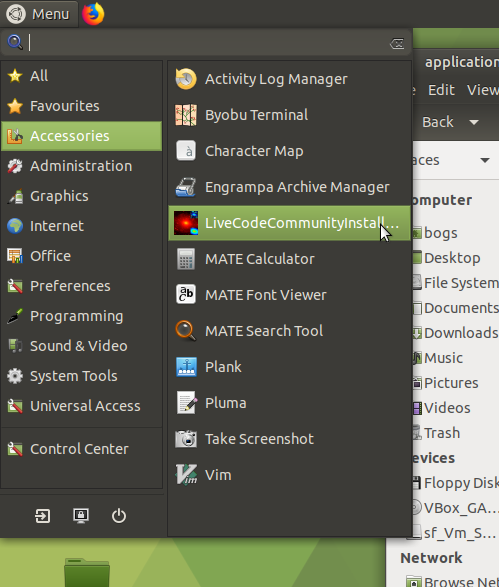Open the Administration category
The height and width of the screenshot is (587, 499).
[x=82, y=166]
